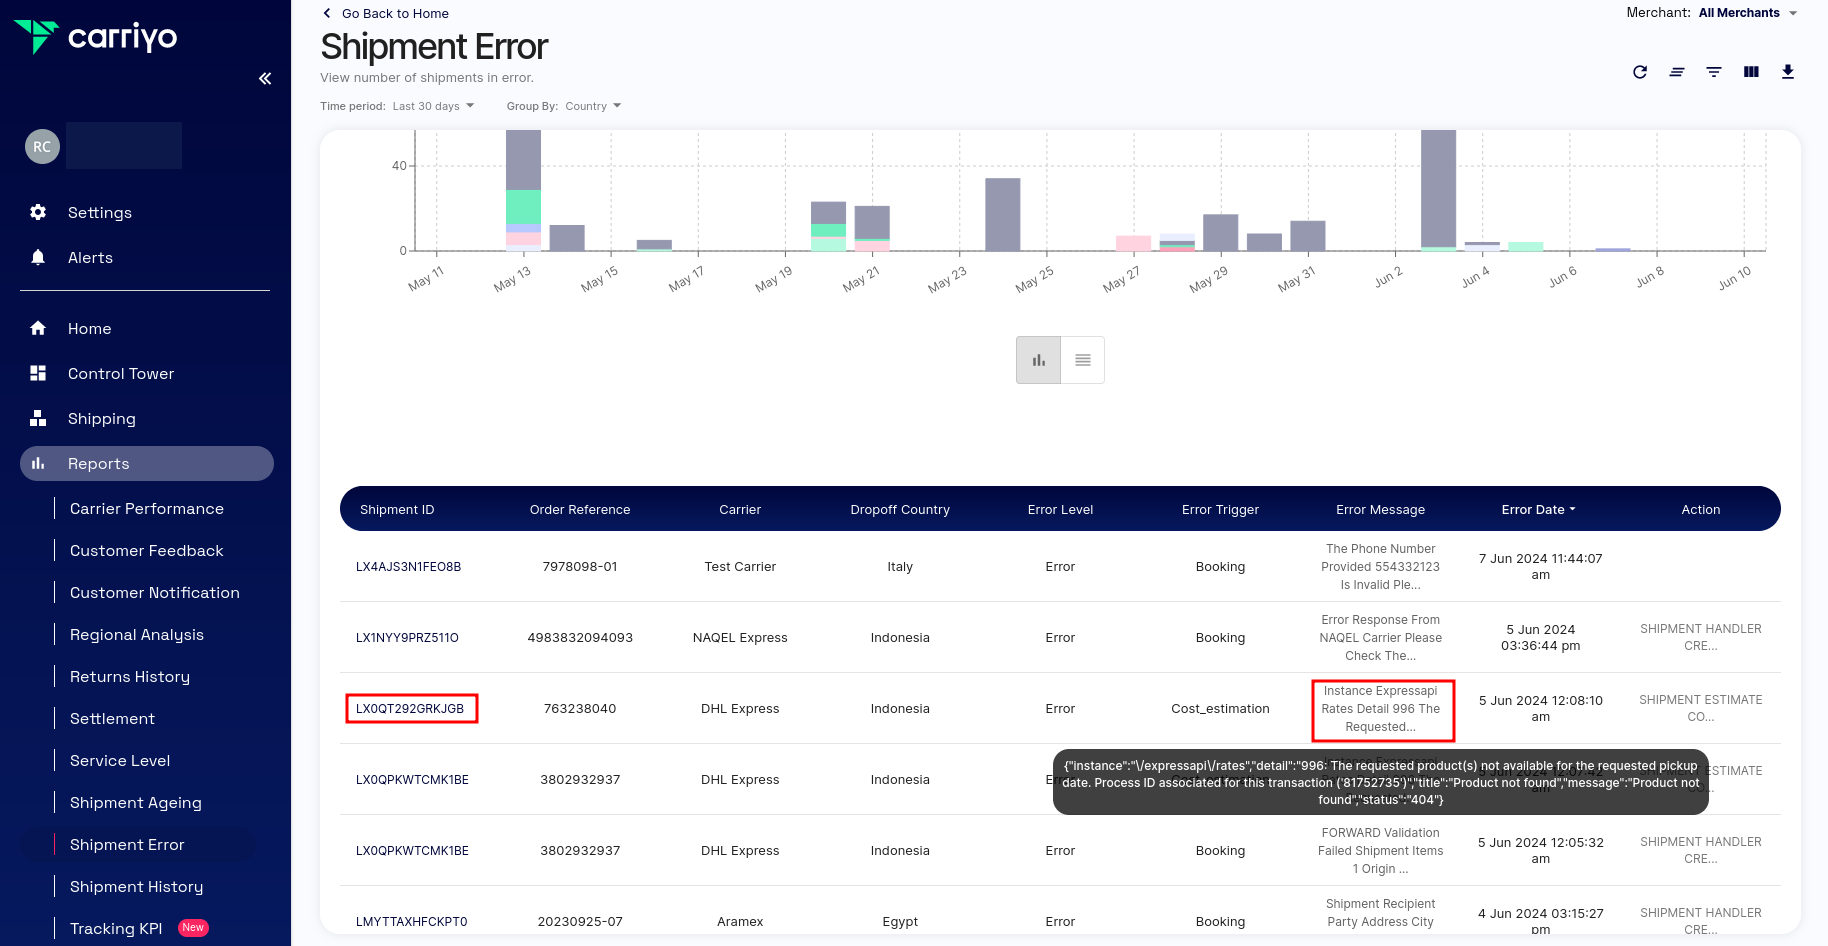Switch to bar chart view

[1039, 360]
